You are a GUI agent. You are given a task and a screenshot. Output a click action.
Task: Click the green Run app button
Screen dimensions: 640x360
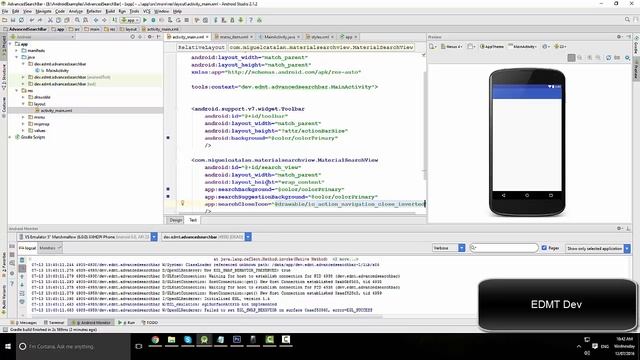click(x=145, y=20)
